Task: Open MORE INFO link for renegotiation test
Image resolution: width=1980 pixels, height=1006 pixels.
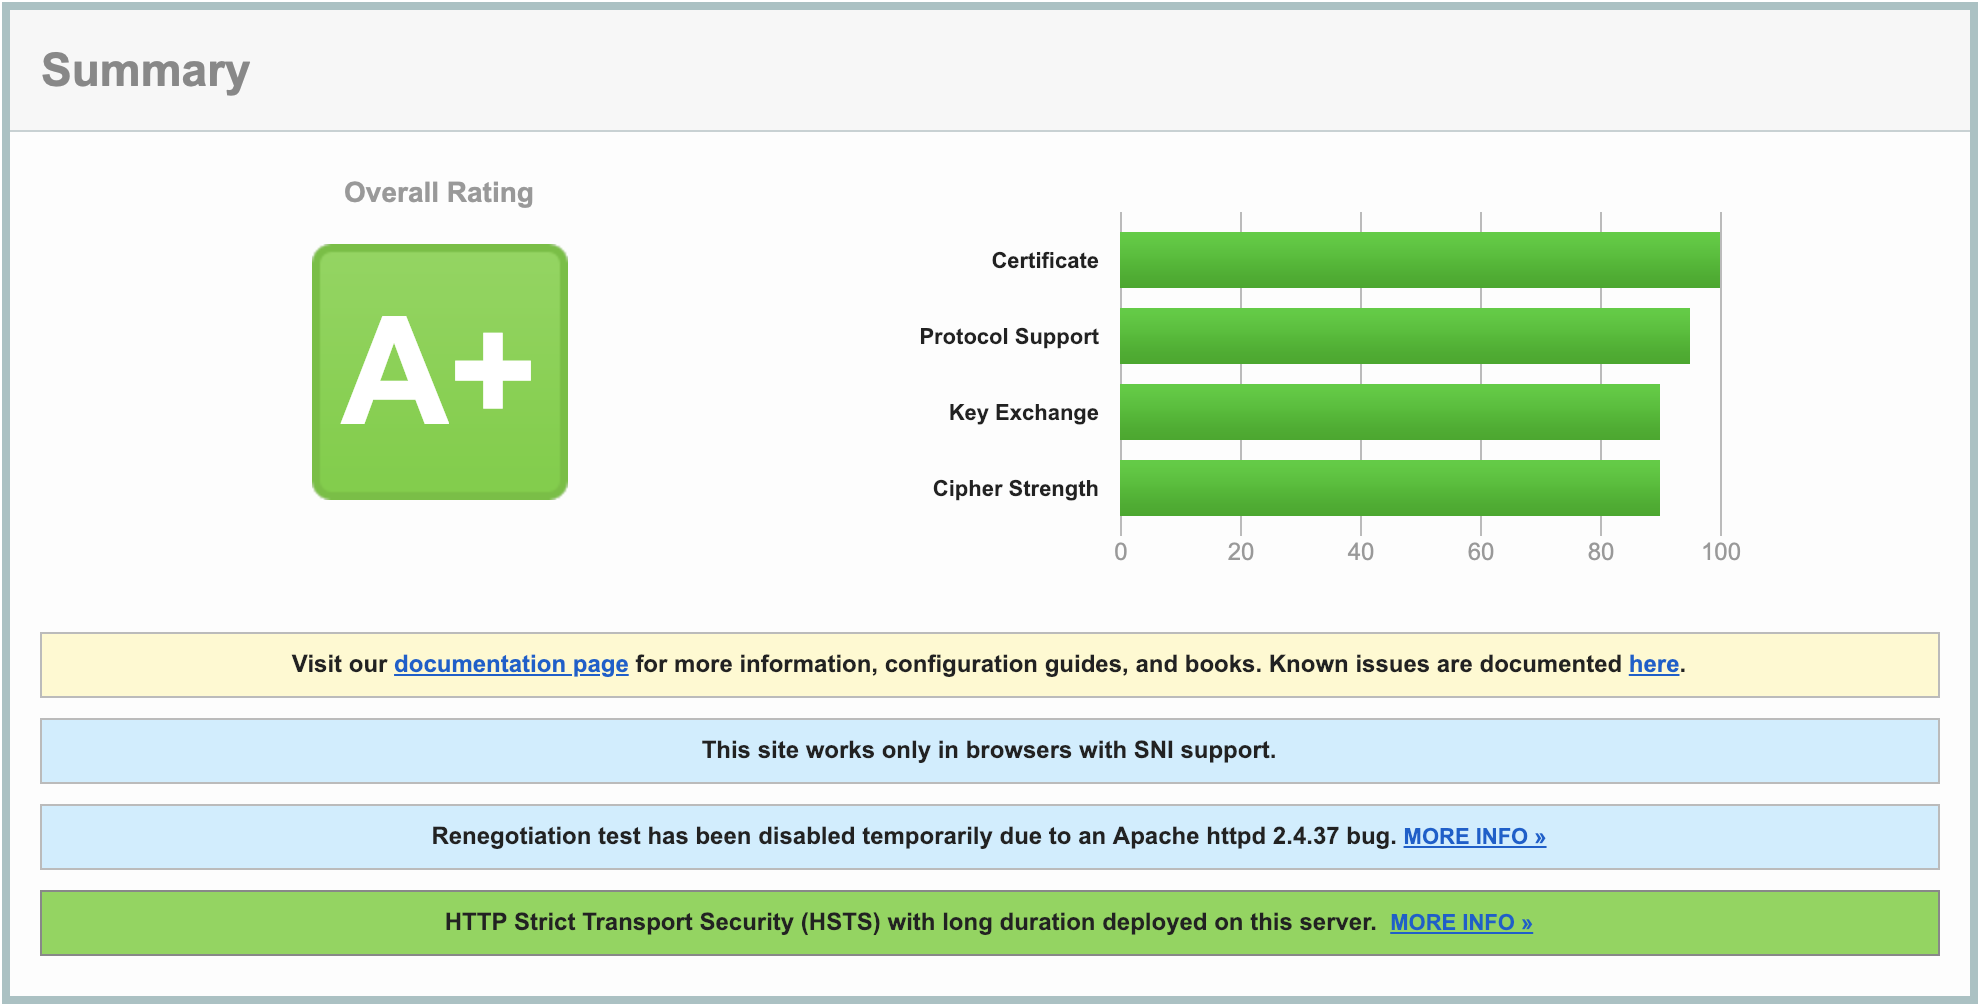Action: click(x=1474, y=836)
